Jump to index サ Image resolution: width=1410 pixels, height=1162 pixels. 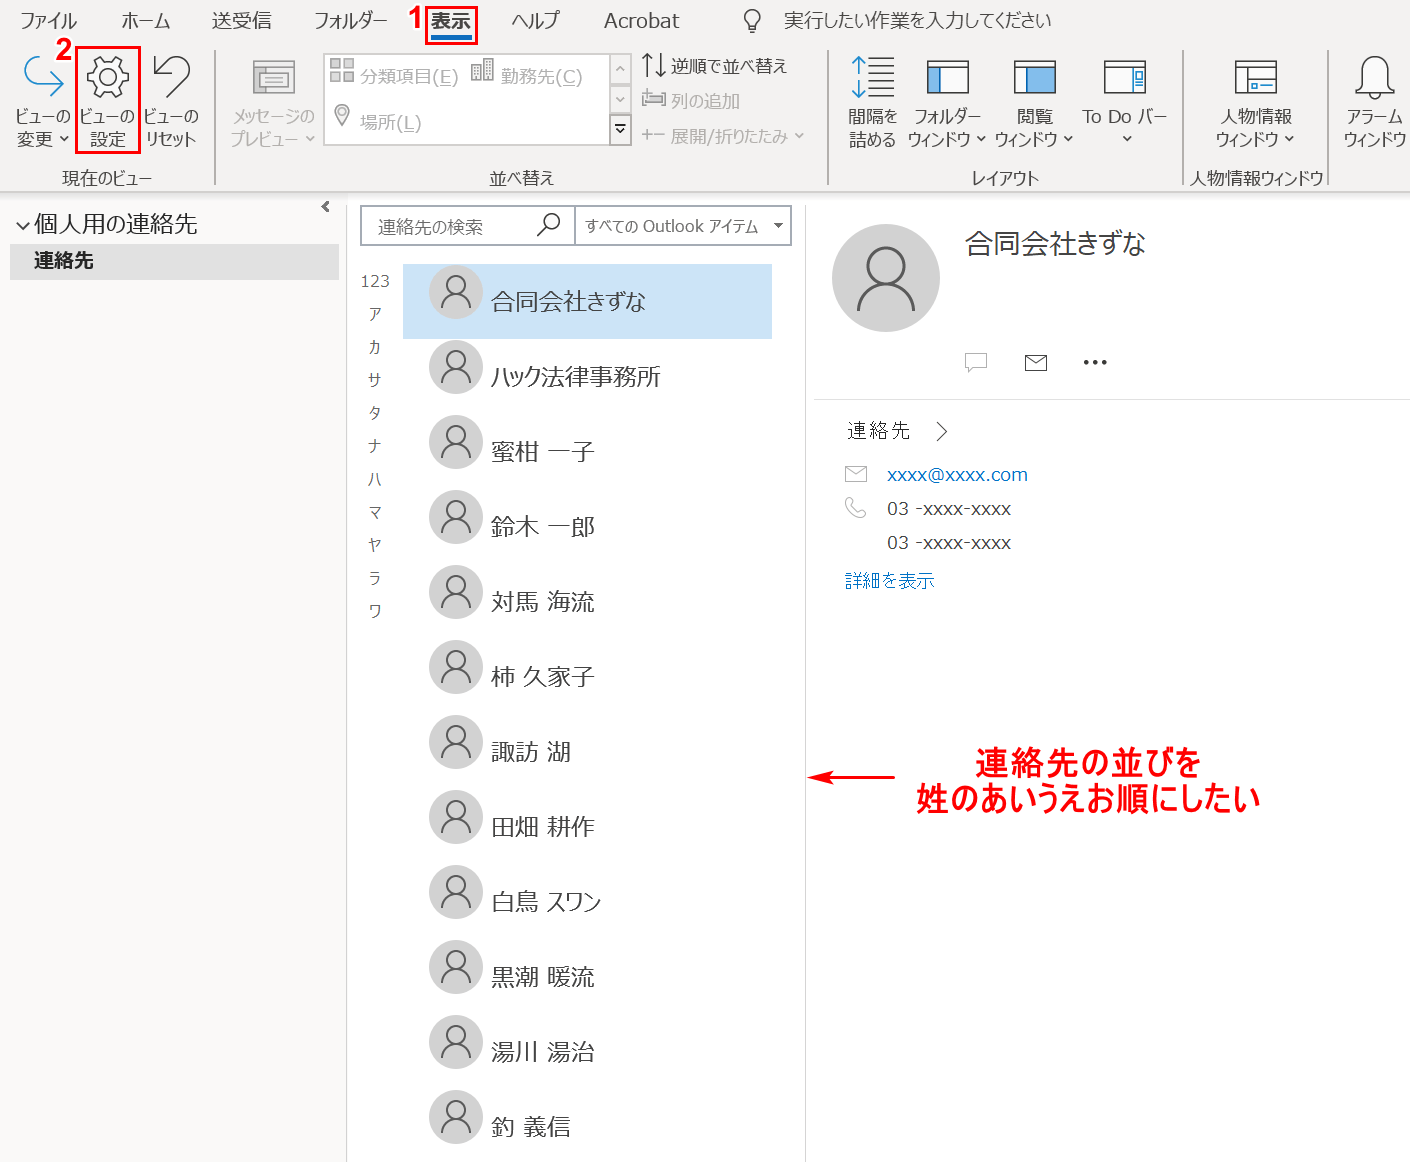coord(375,380)
